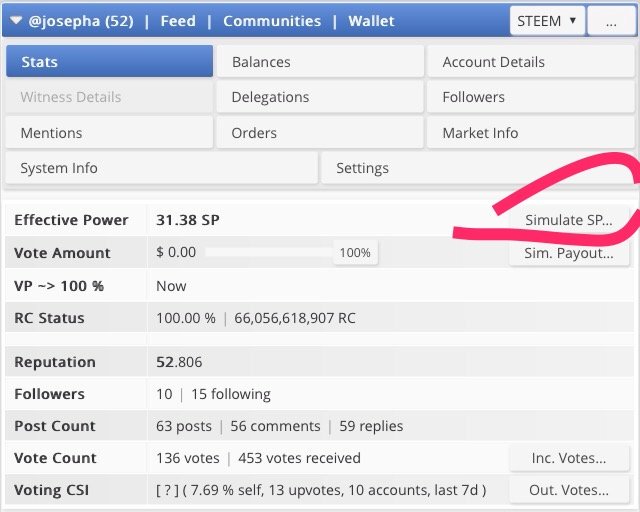
Task: Click the Sim. Payout button
Action: tap(568, 253)
